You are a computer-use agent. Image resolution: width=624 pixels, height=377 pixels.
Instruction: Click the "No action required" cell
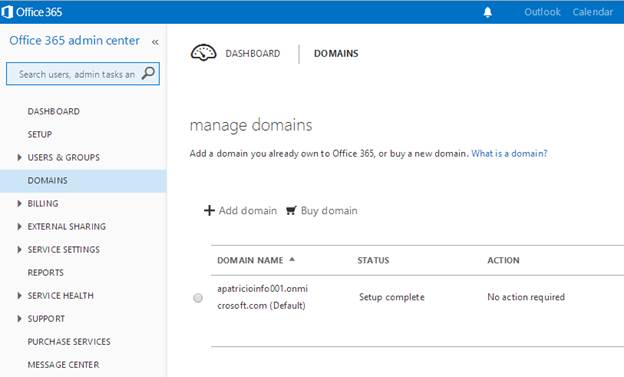tap(526, 297)
